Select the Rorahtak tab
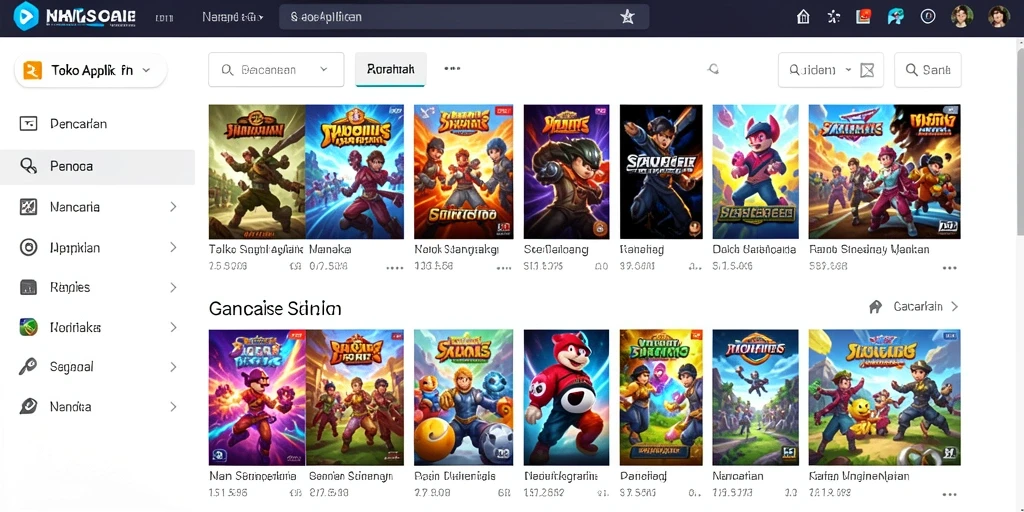Image resolution: width=1024 pixels, height=512 pixels. [x=391, y=69]
